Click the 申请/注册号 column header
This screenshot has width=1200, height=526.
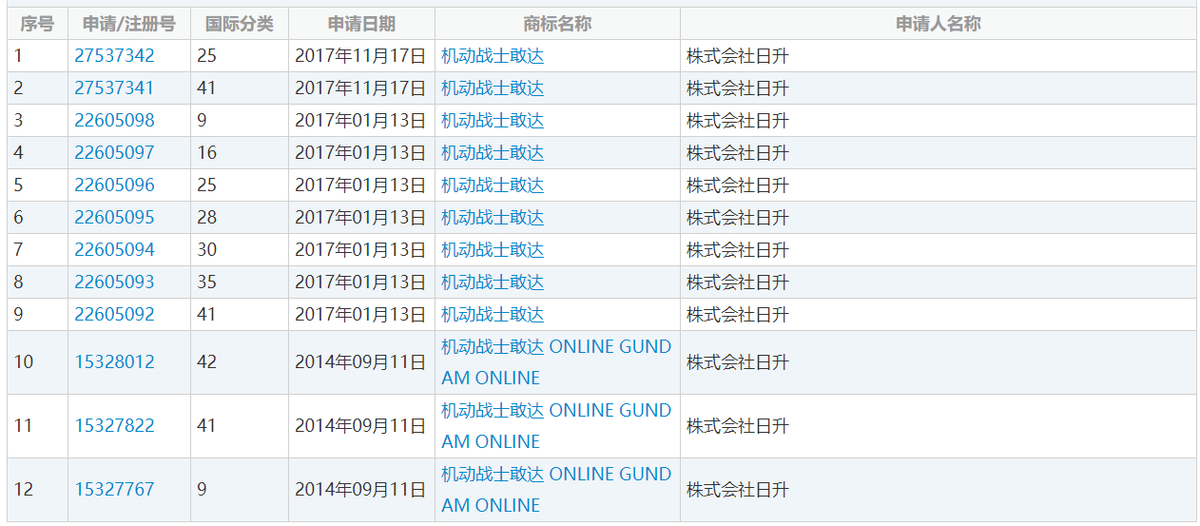point(129,24)
